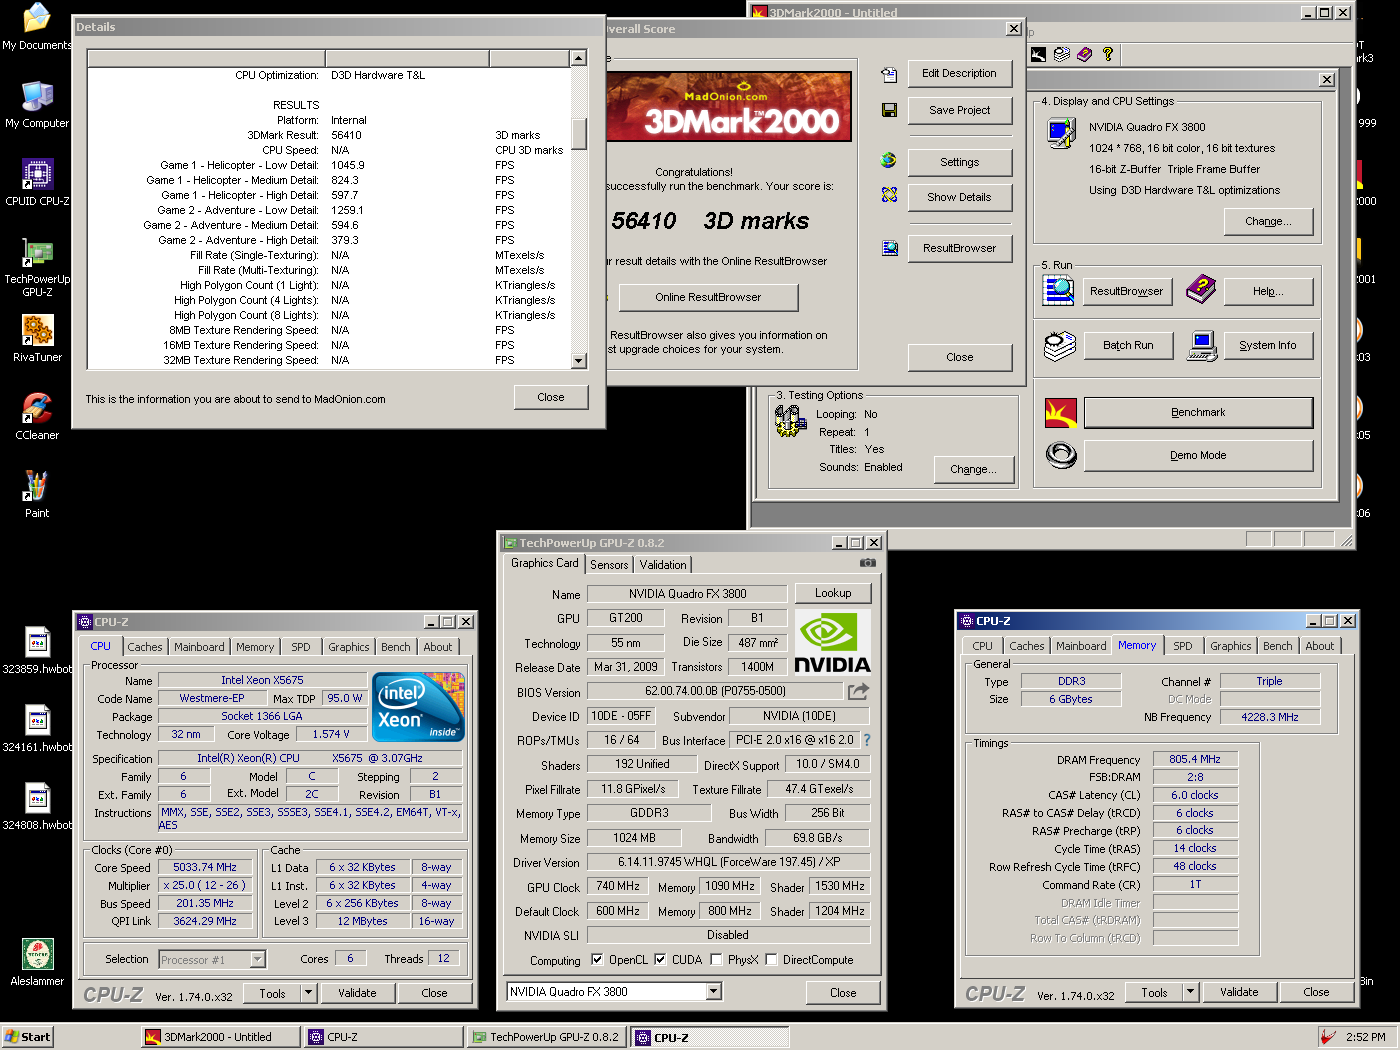
Task: Click the Details list scrollbar down arrow
Action: pos(578,361)
